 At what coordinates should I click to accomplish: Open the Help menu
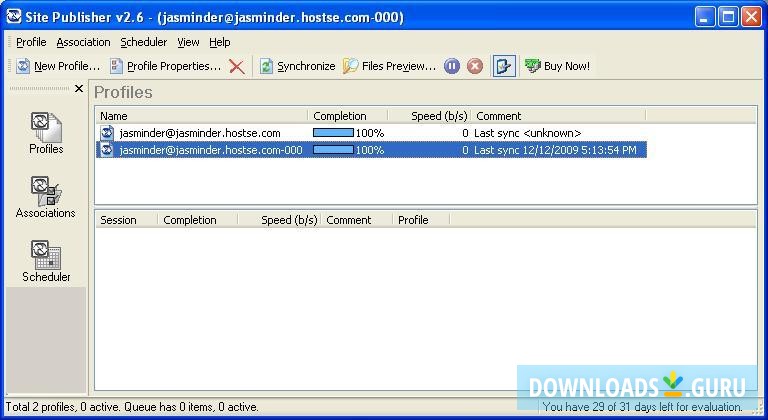(219, 42)
